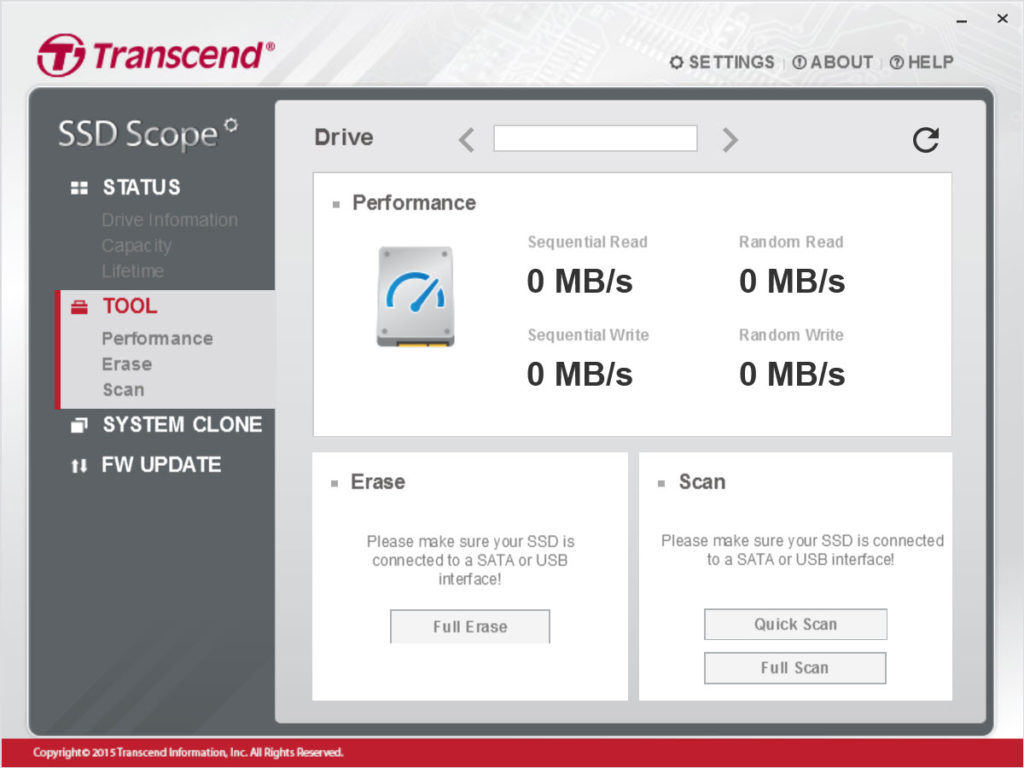Click the STATUS grid icon

tap(79, 188)
